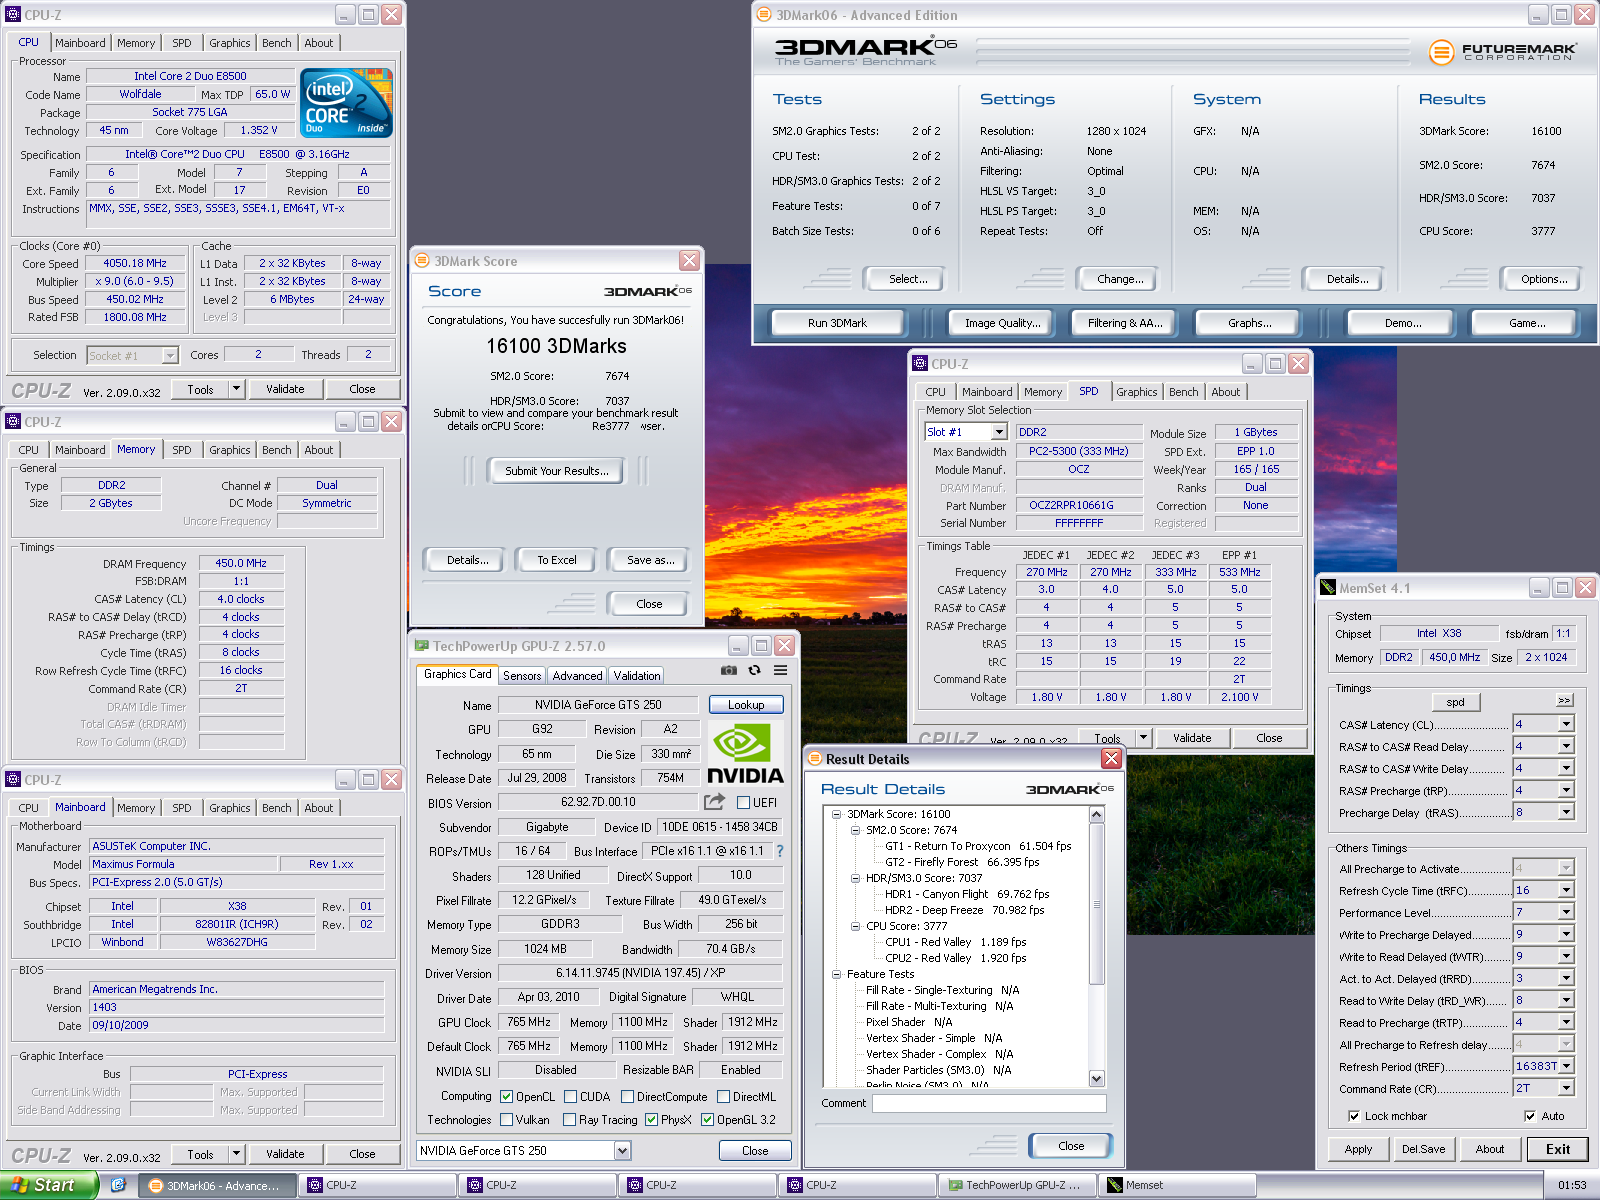Open the Bench tab in top CPU-Z window

[x=276, y=43]
